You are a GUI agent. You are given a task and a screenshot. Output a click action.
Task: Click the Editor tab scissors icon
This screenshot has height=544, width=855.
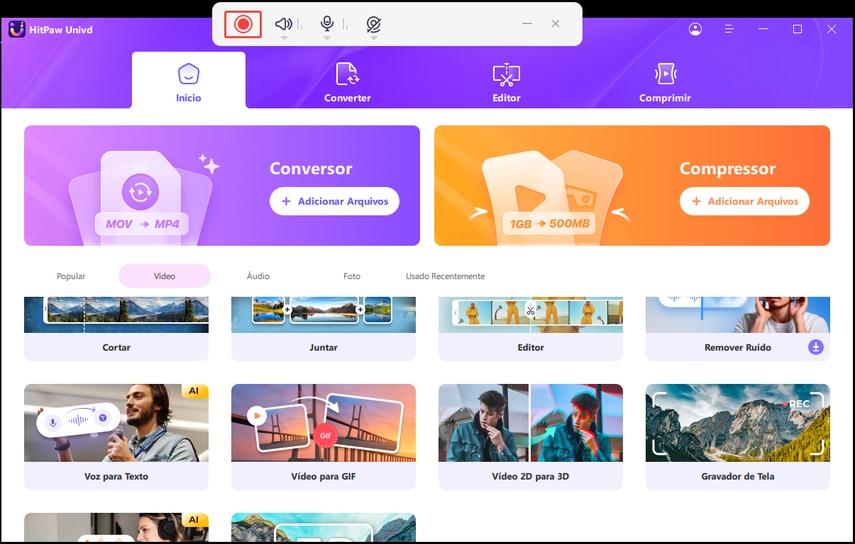[507, 75]
